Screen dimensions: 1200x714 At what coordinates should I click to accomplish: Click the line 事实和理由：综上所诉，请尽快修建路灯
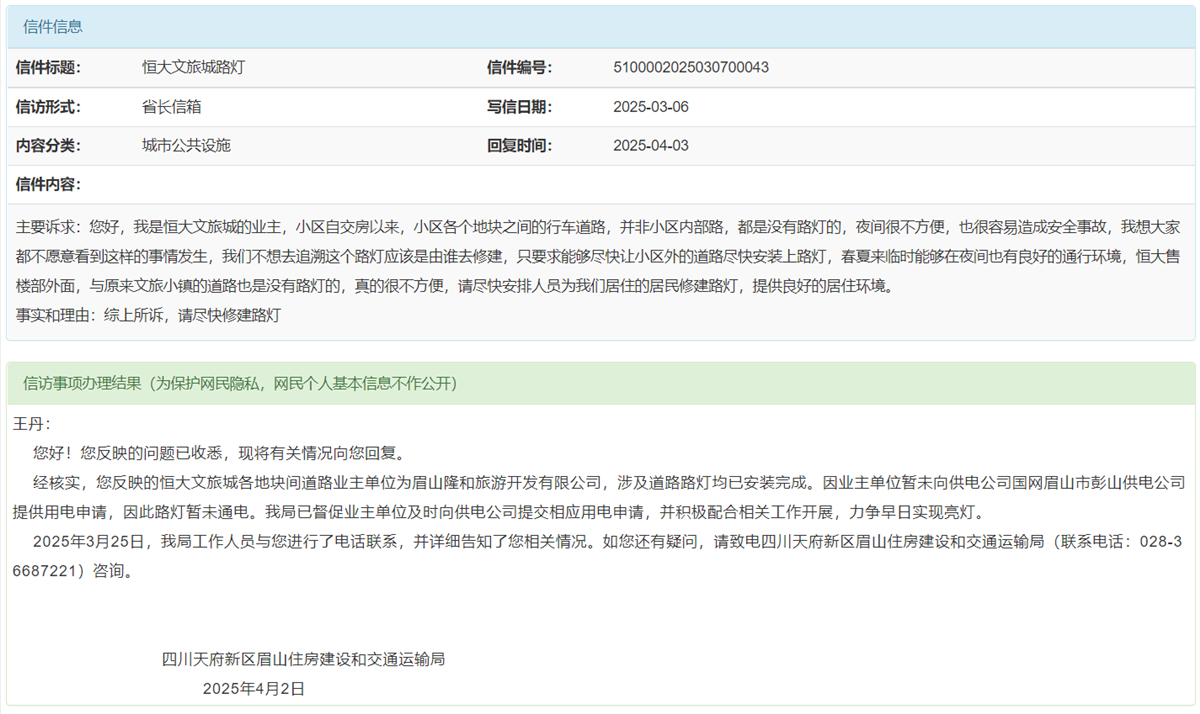(x=149, y=315)
